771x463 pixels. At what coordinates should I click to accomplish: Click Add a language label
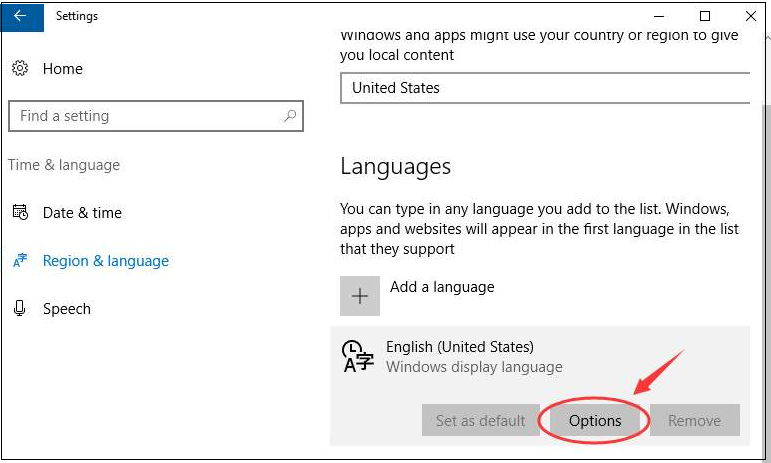coord(442,287)
